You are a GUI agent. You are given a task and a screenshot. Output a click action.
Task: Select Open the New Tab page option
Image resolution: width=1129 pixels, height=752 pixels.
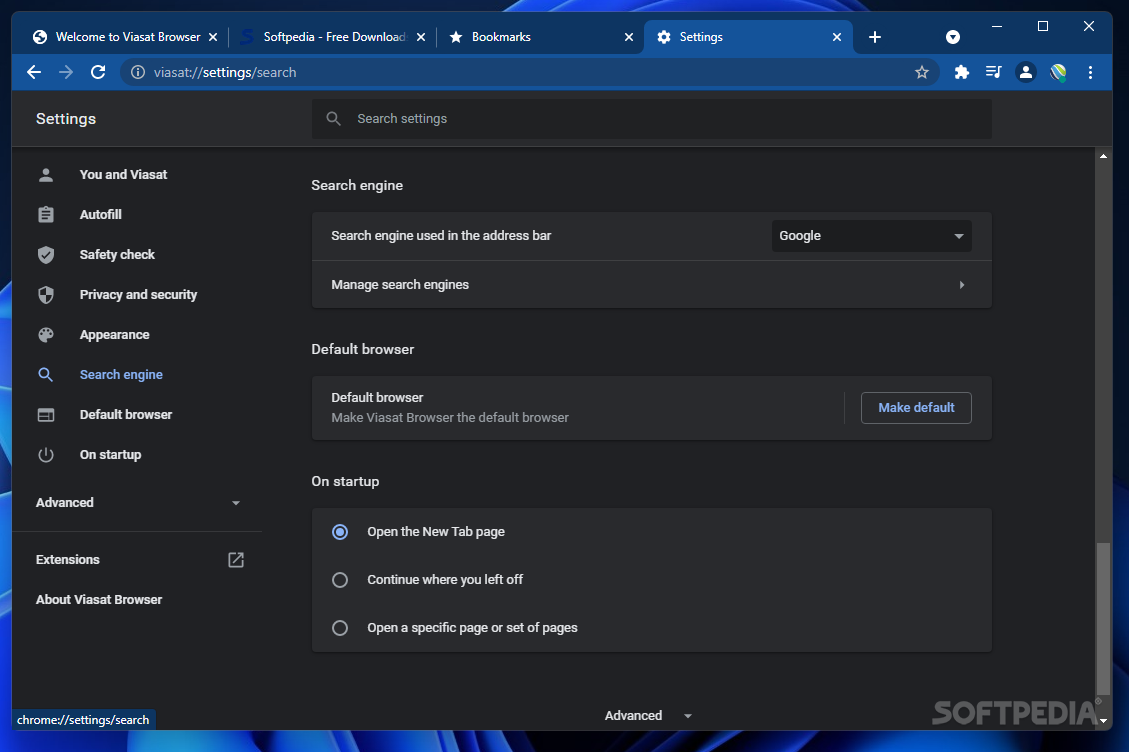[x=340, y=532]
